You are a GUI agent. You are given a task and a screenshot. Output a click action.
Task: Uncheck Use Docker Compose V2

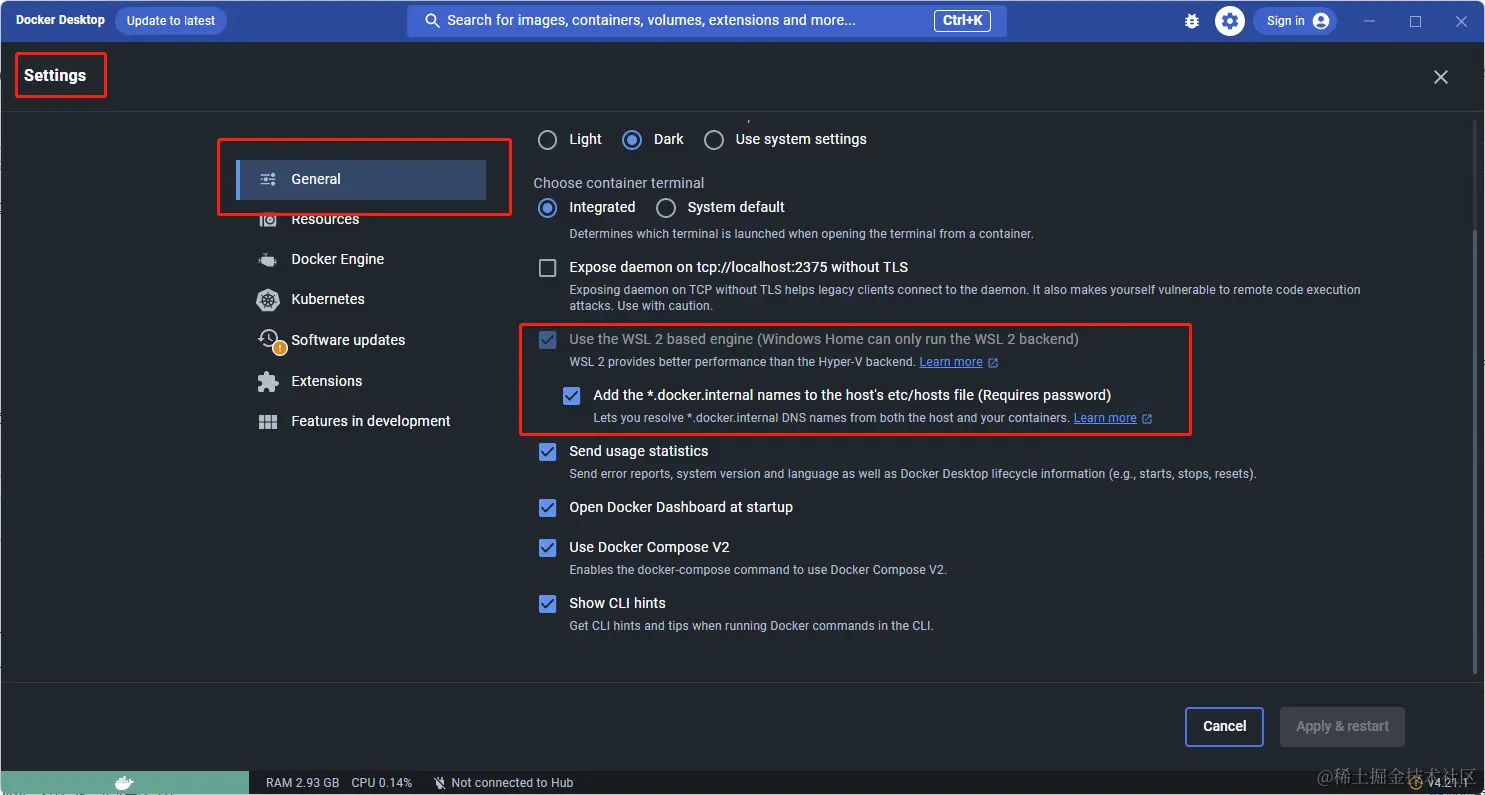point(548,548)
